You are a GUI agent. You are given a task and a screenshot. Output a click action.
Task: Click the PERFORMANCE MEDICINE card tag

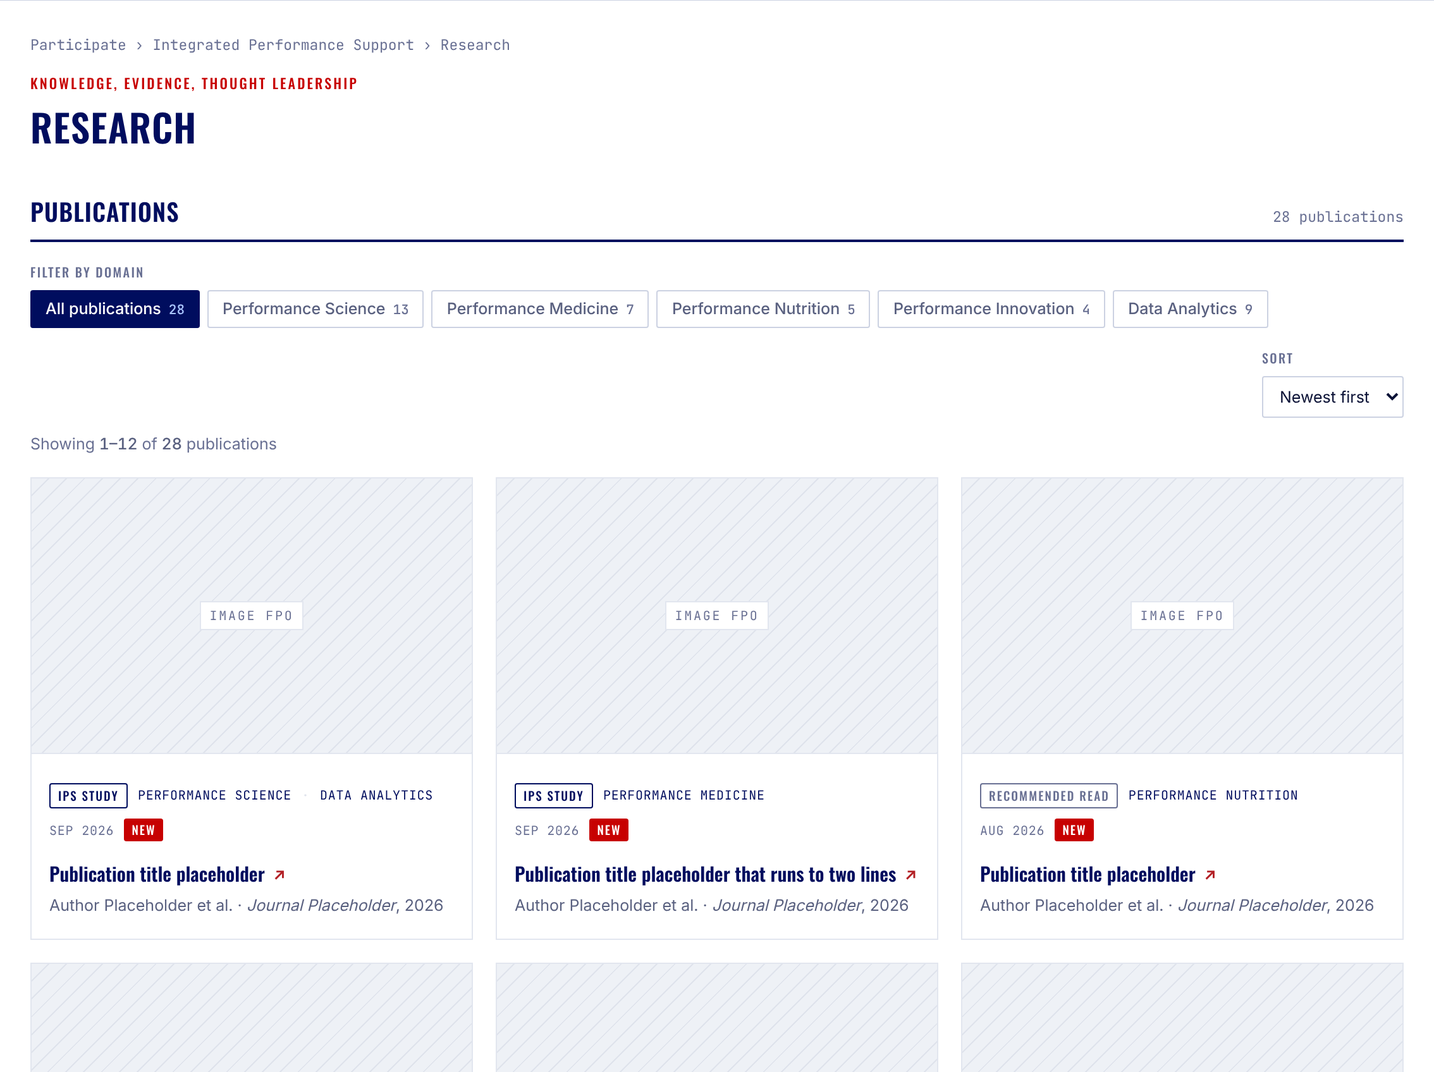683,796
